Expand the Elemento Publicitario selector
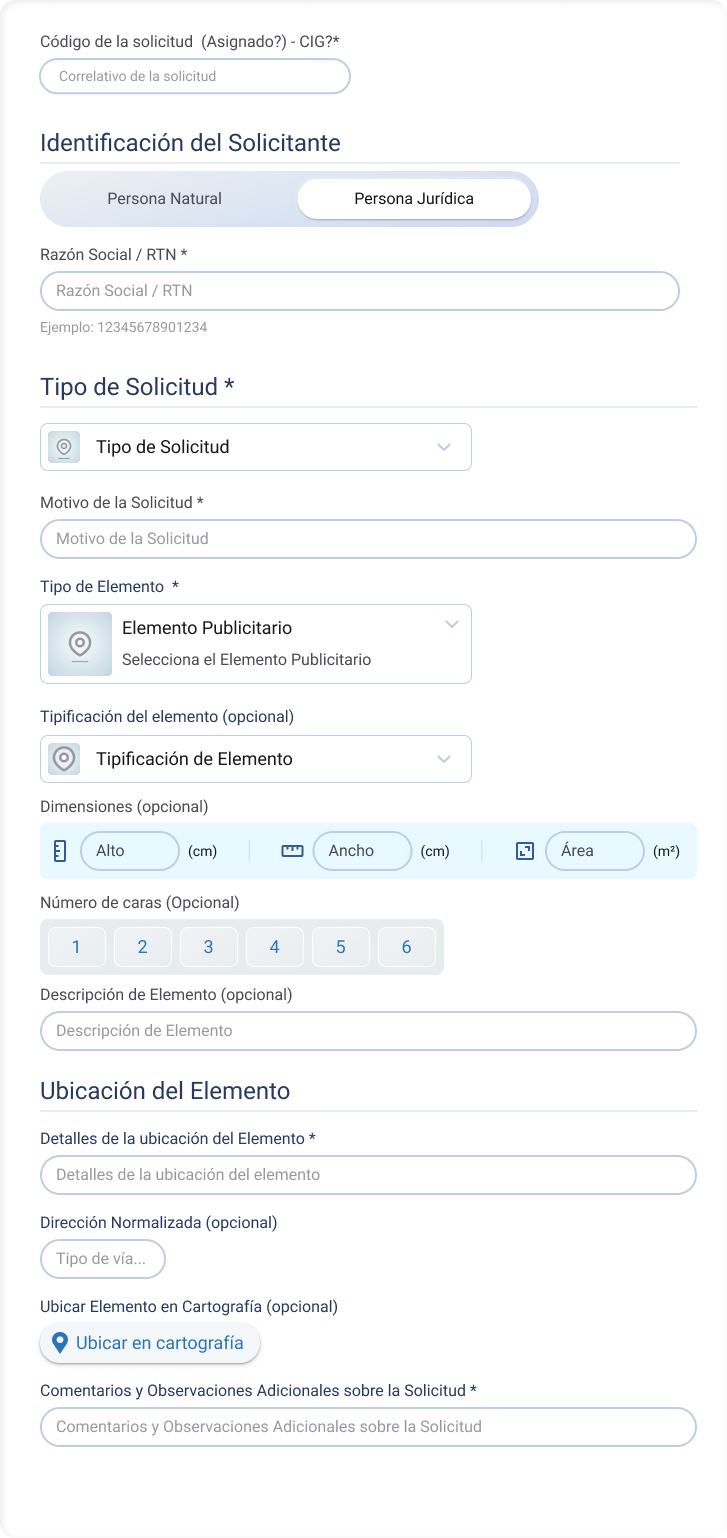The image size is (727, 1538). pos(450,624)
